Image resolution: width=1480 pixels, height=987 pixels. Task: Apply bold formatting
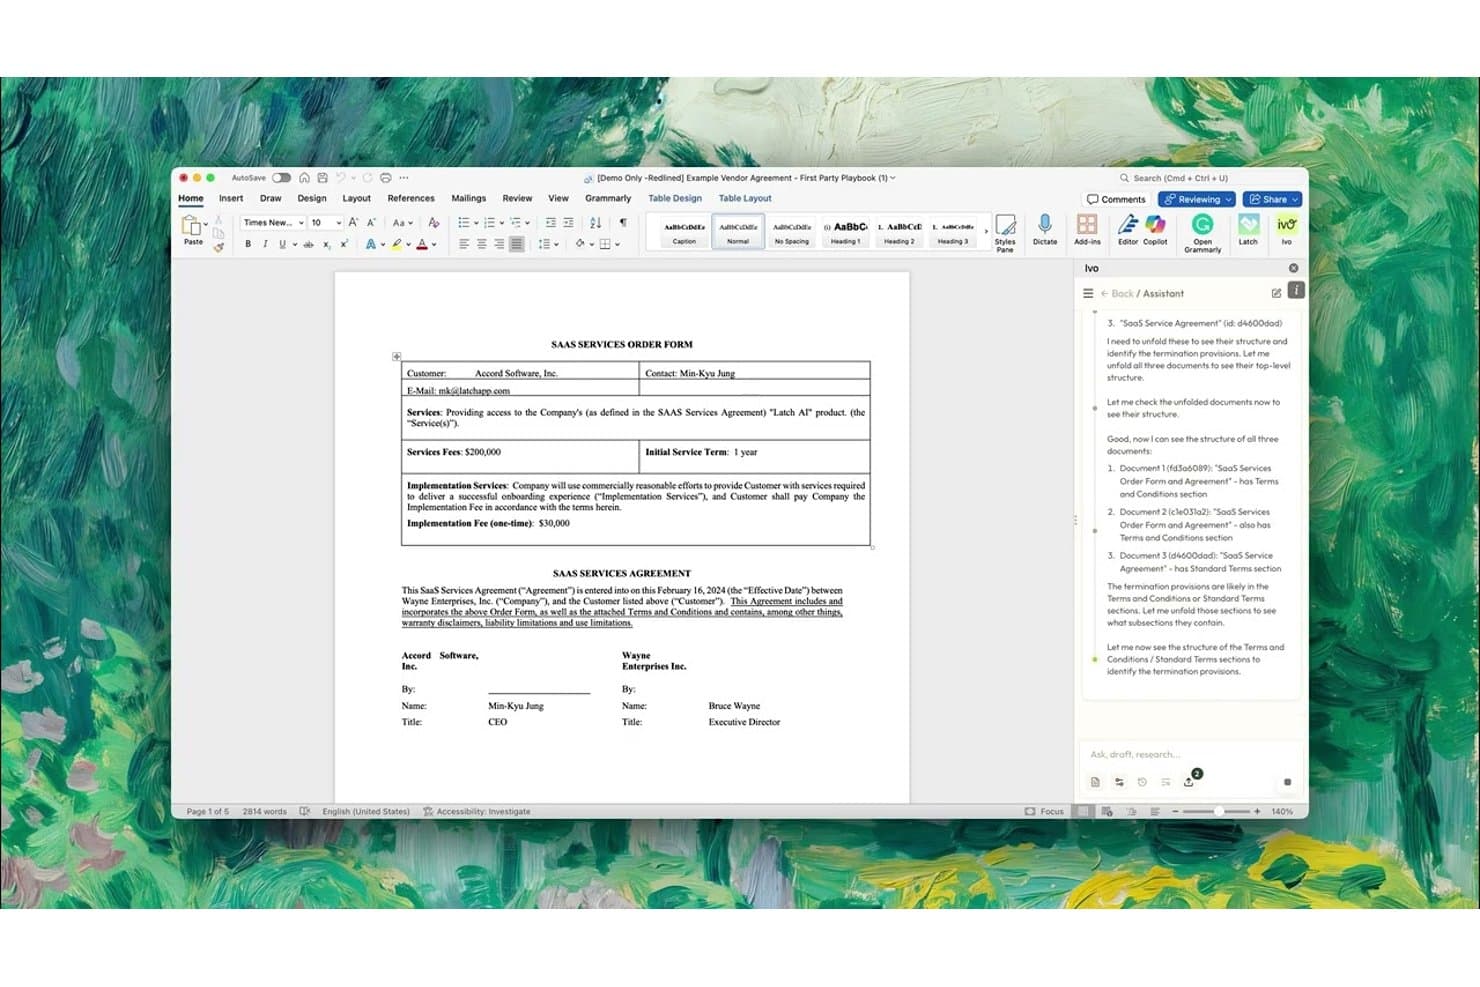(248, 244)
